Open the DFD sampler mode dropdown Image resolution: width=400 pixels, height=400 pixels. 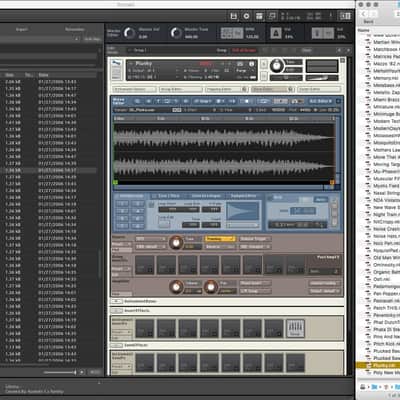click(150, 239)
